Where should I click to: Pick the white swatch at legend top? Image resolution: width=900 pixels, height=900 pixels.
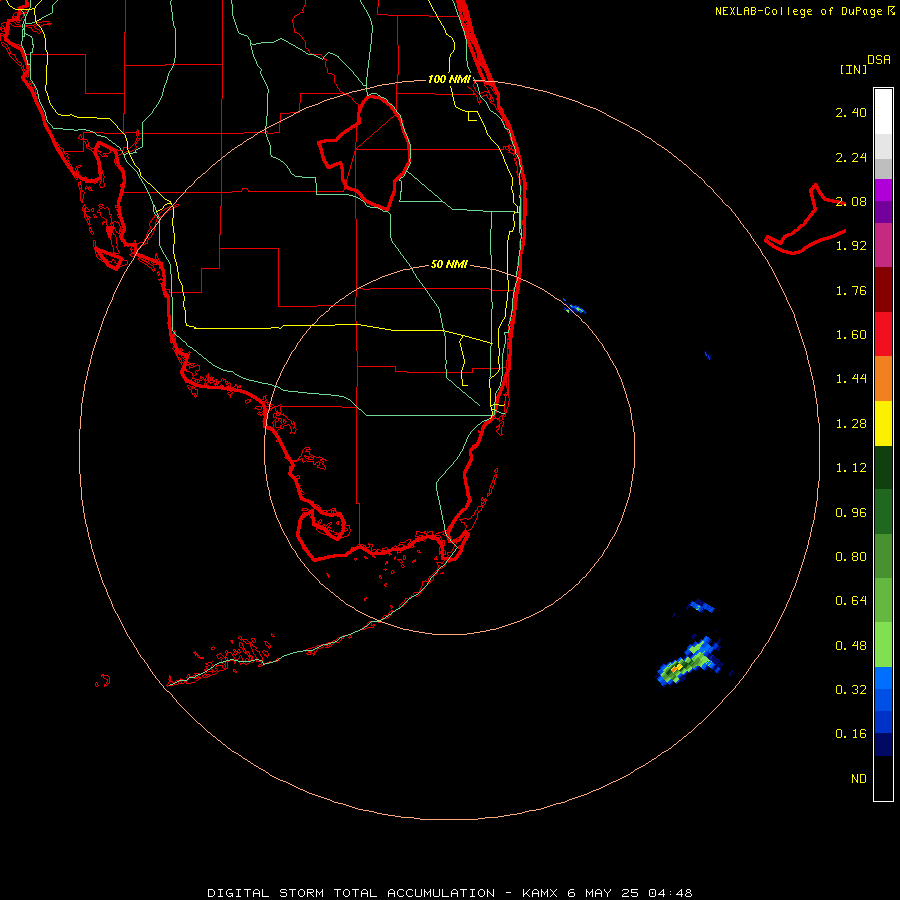[x=883, y=111]
